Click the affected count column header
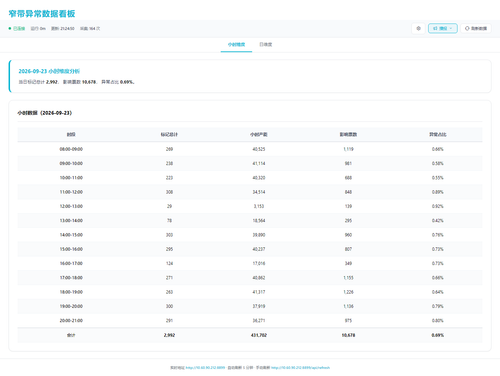 (x=348, y=134)
